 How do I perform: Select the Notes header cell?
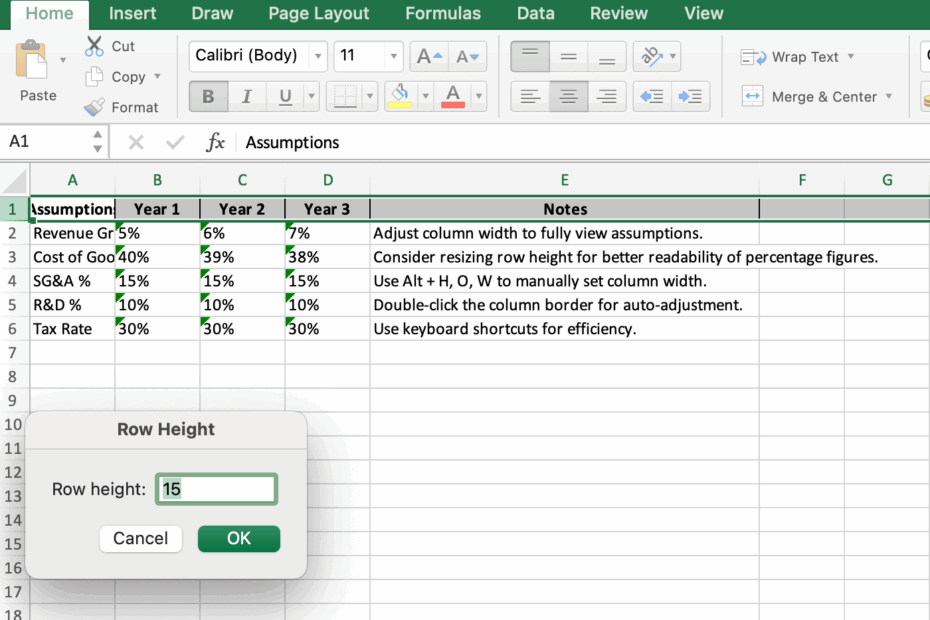coord(565,209)
